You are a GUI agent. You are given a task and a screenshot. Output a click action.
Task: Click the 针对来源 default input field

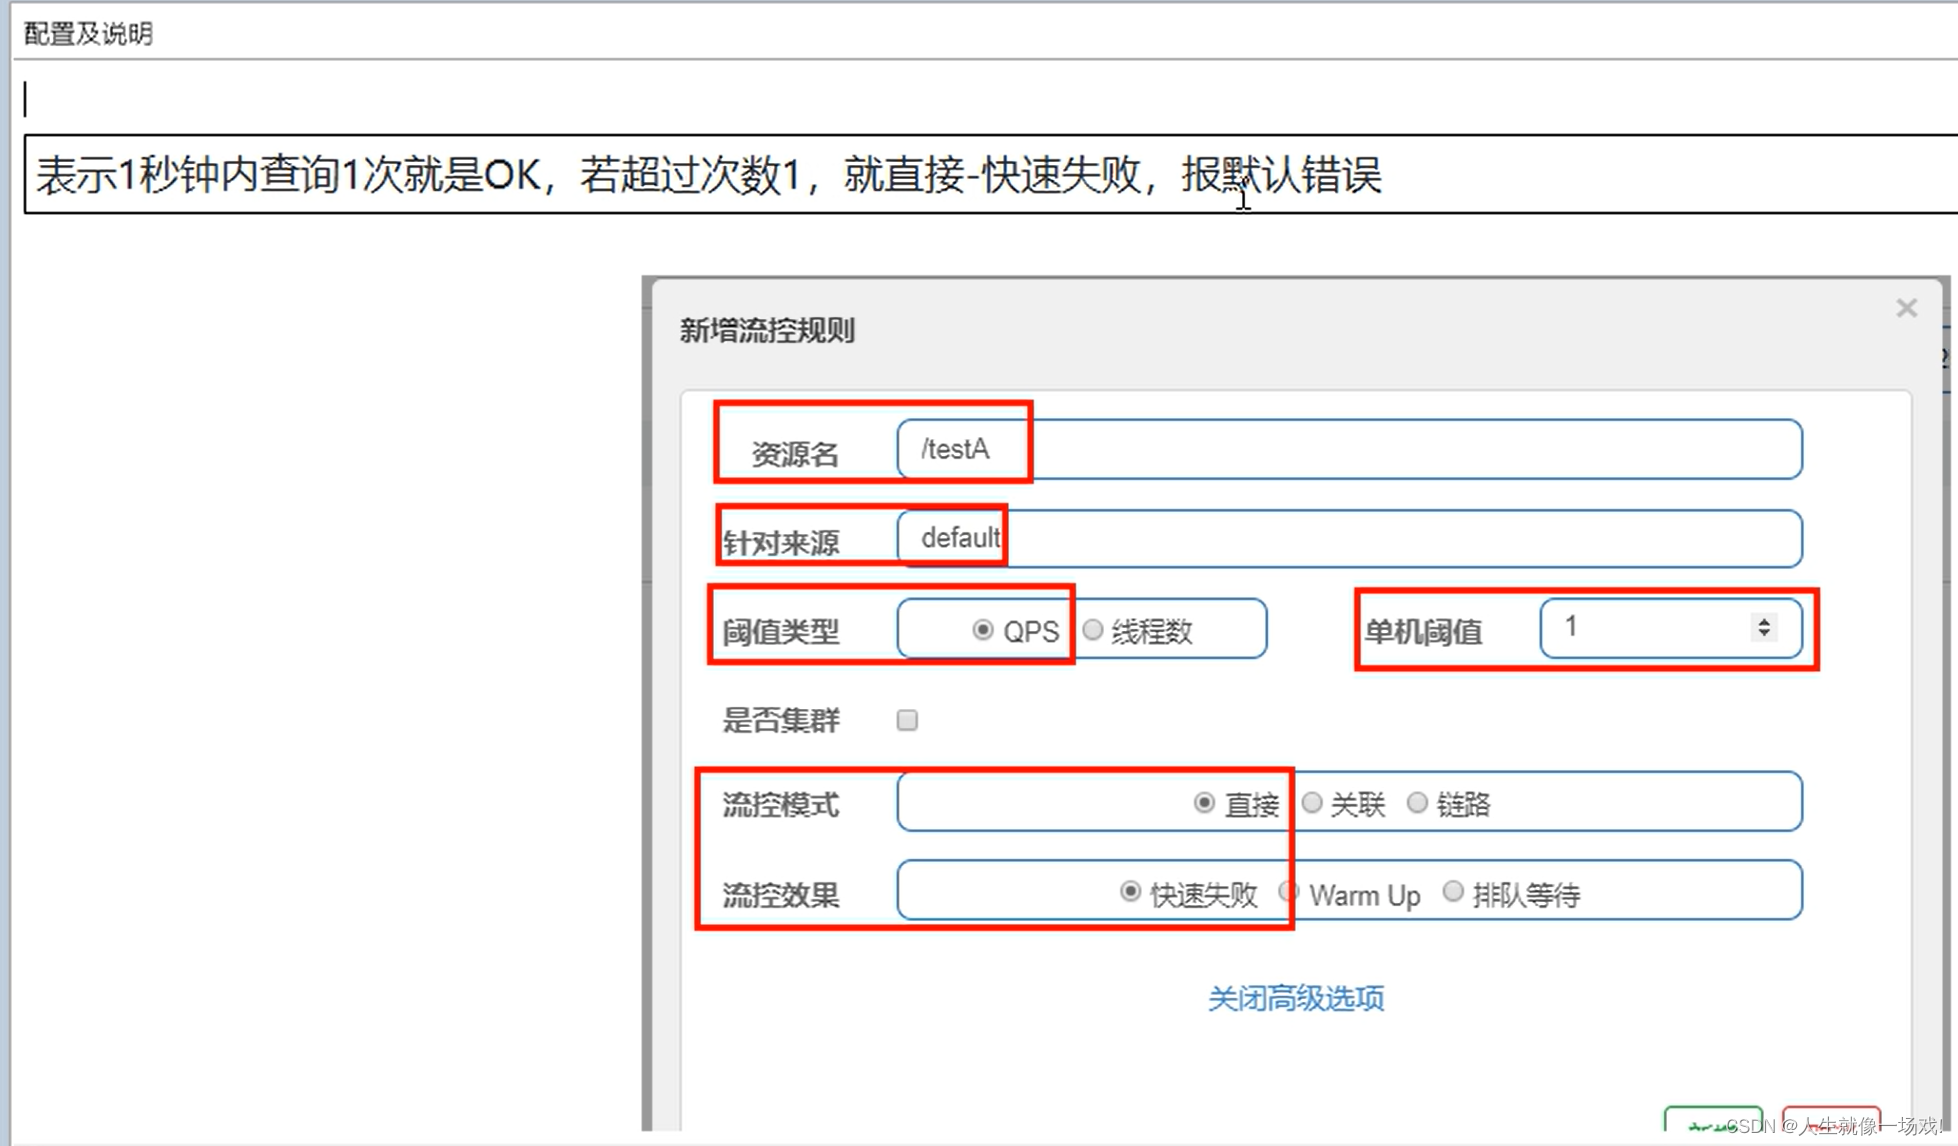point(1348,538)
